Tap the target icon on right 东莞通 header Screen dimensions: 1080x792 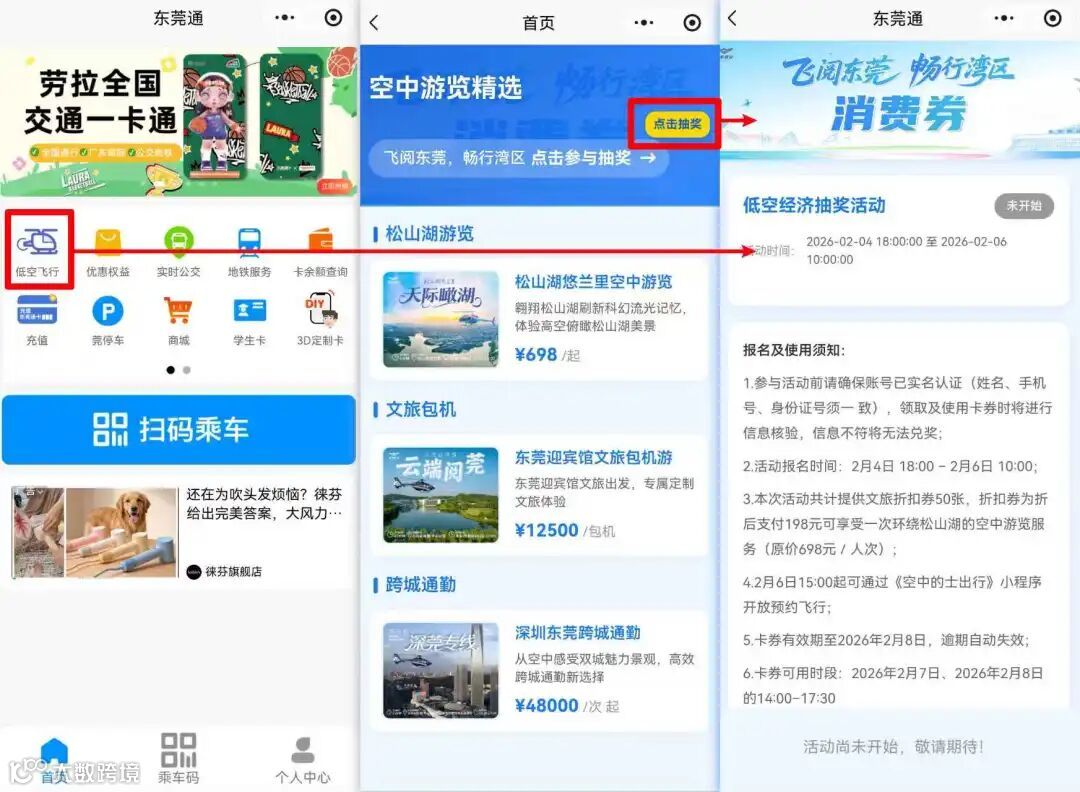1052,18
